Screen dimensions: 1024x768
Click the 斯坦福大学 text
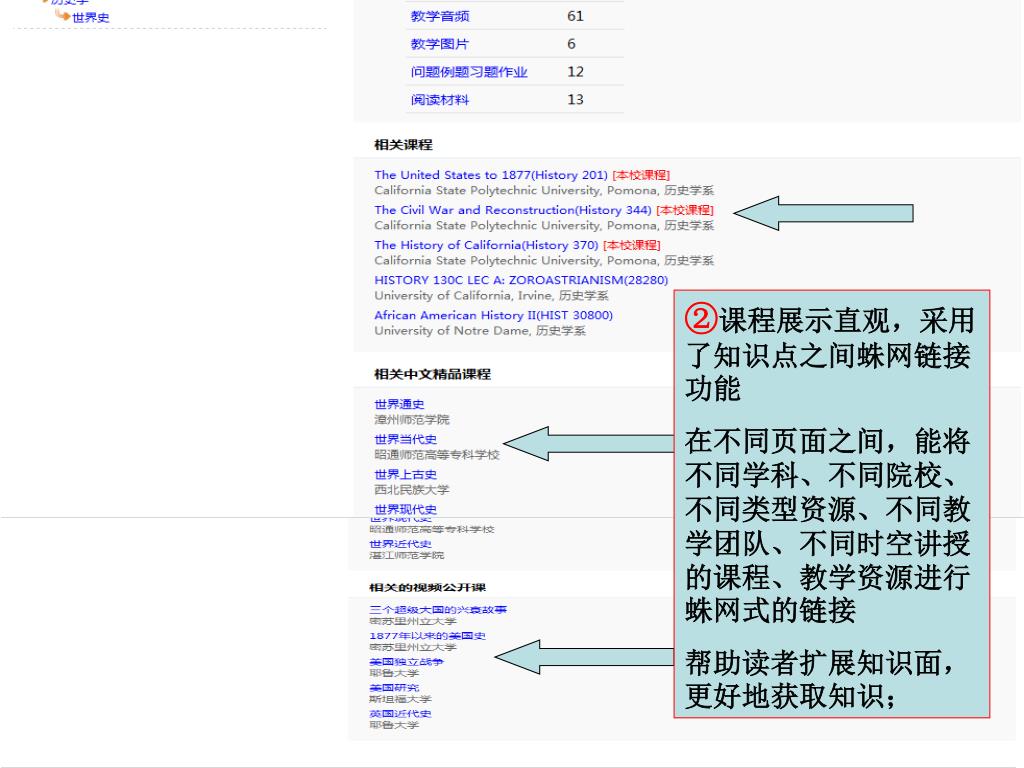(400, 699)
